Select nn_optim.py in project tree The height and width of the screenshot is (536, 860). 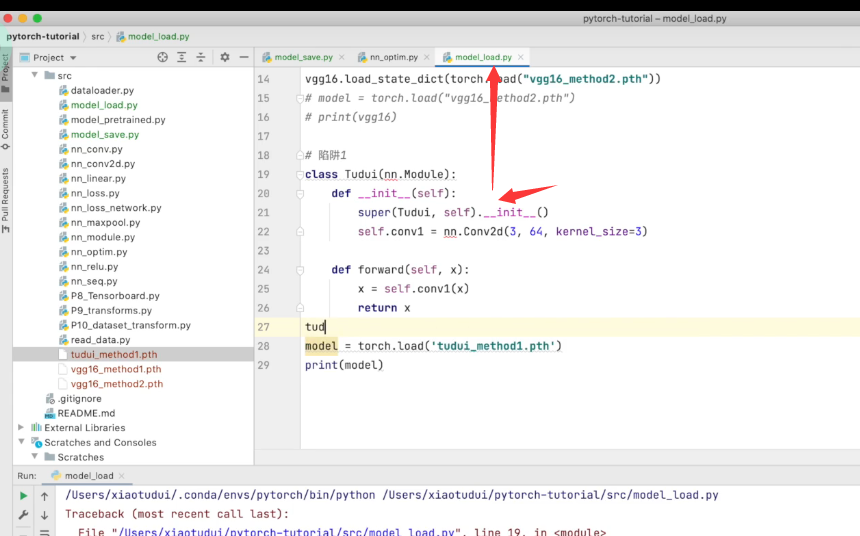pyautogui.click(x=99, y=252)
